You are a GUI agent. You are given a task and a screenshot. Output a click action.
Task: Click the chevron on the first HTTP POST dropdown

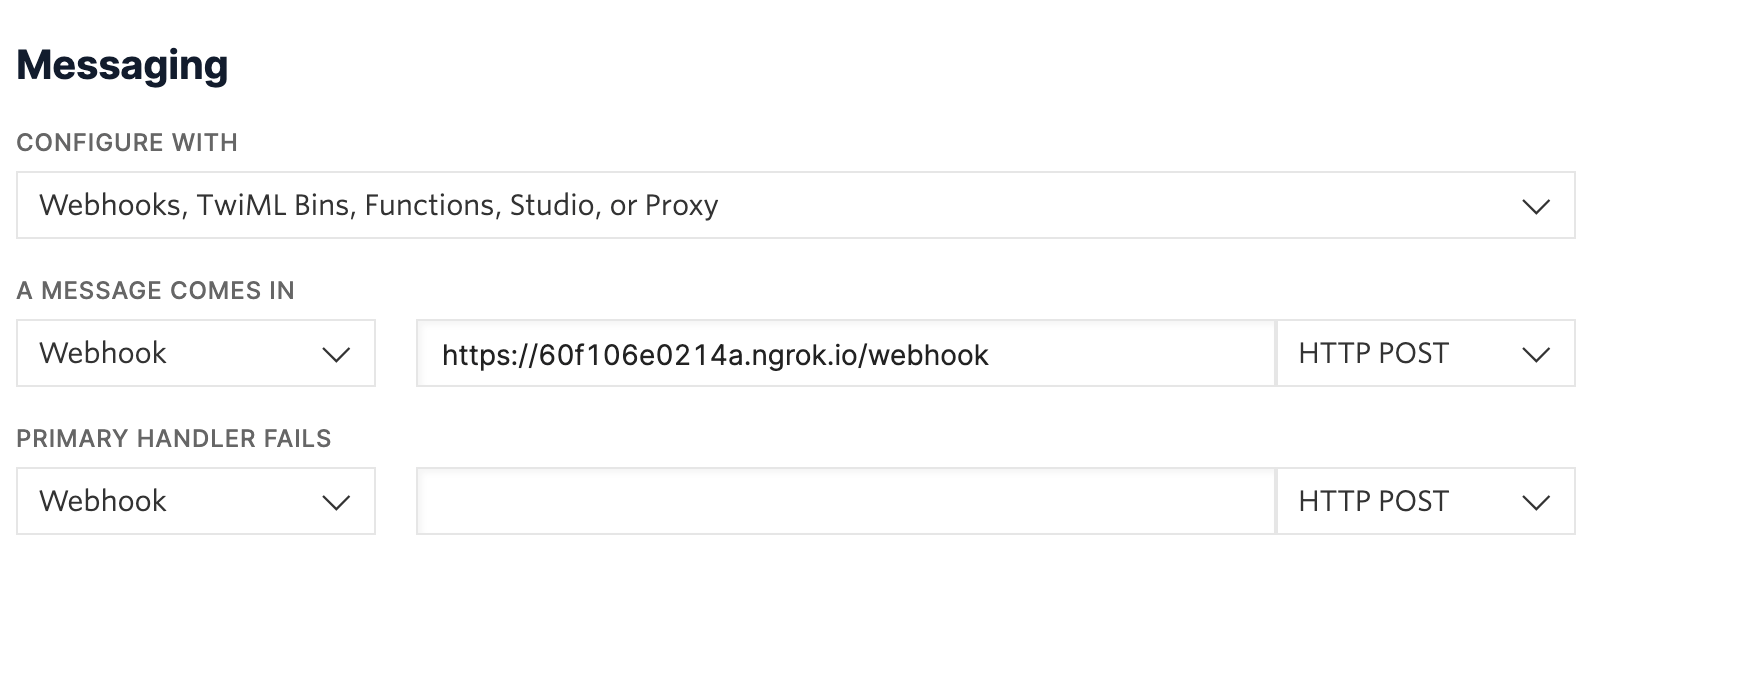click(1537, 353)
